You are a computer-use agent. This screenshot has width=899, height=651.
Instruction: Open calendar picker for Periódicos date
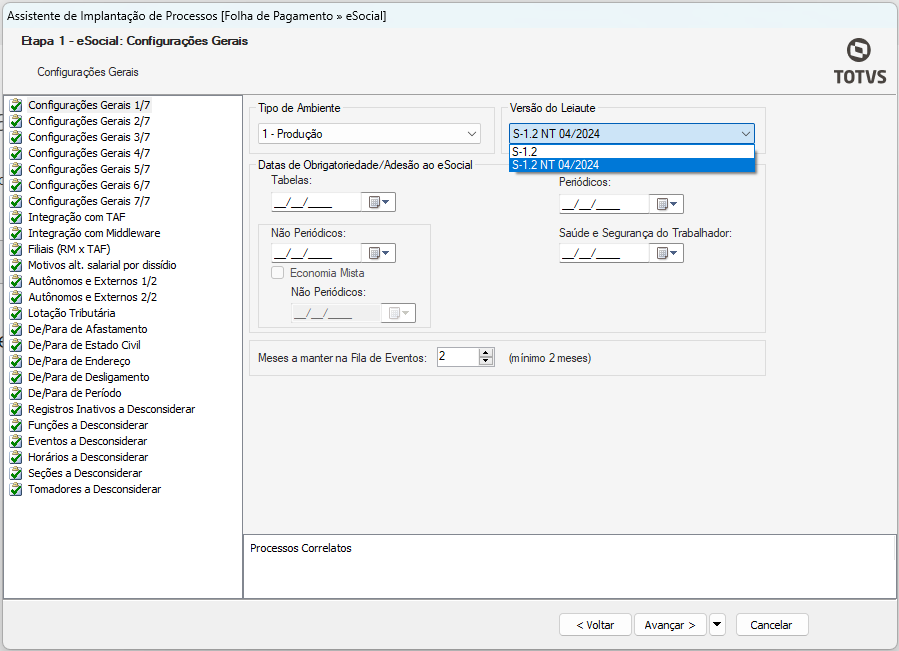coord(669,204)
